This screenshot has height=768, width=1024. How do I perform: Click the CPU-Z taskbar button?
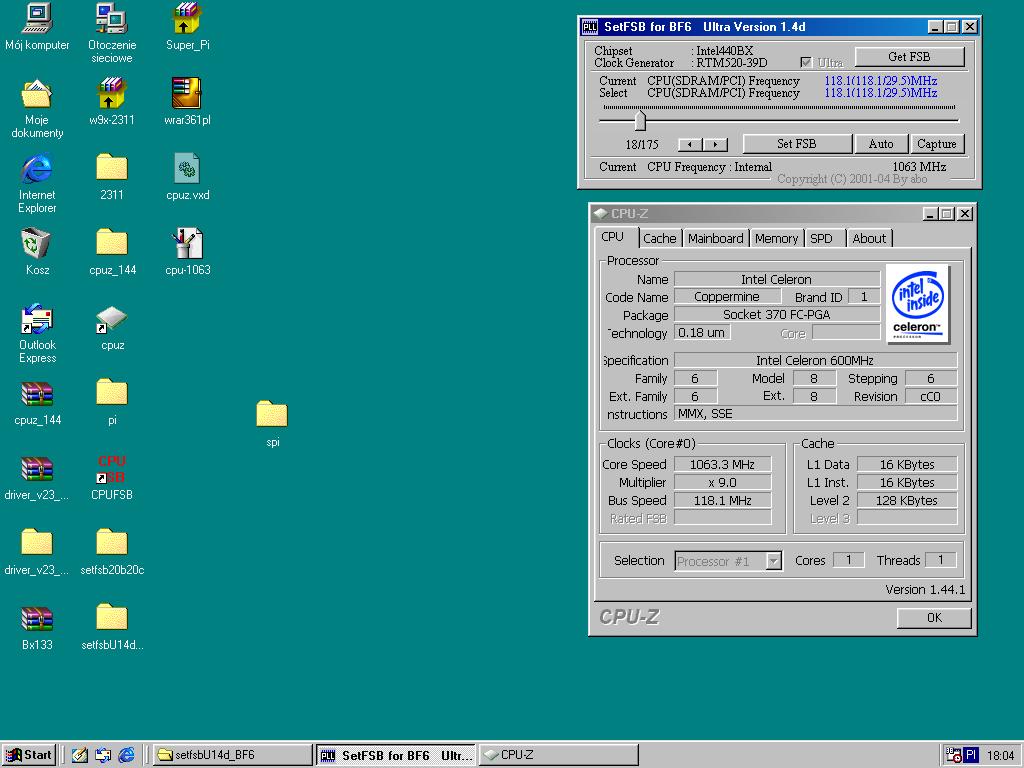(558, 755)
